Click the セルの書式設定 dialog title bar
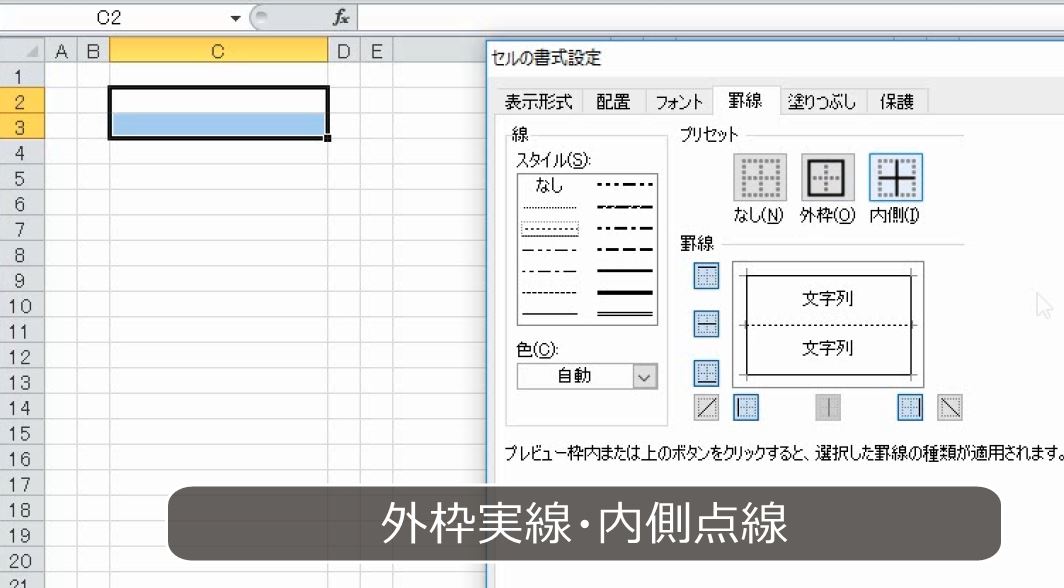1064x588 pixels. coord(775,58)
